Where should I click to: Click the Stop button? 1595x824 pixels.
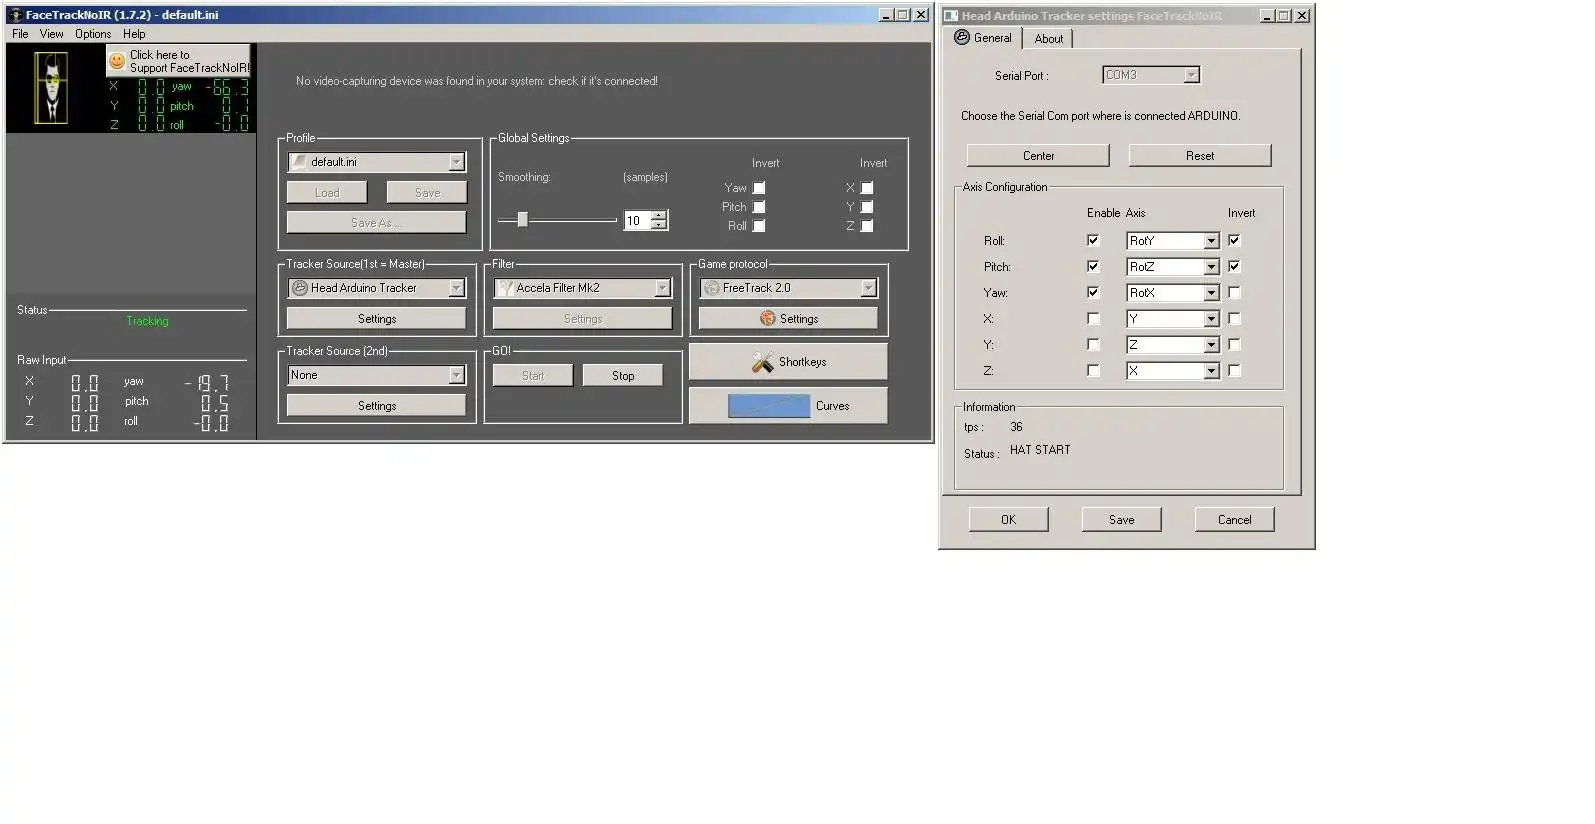[623, 376]
